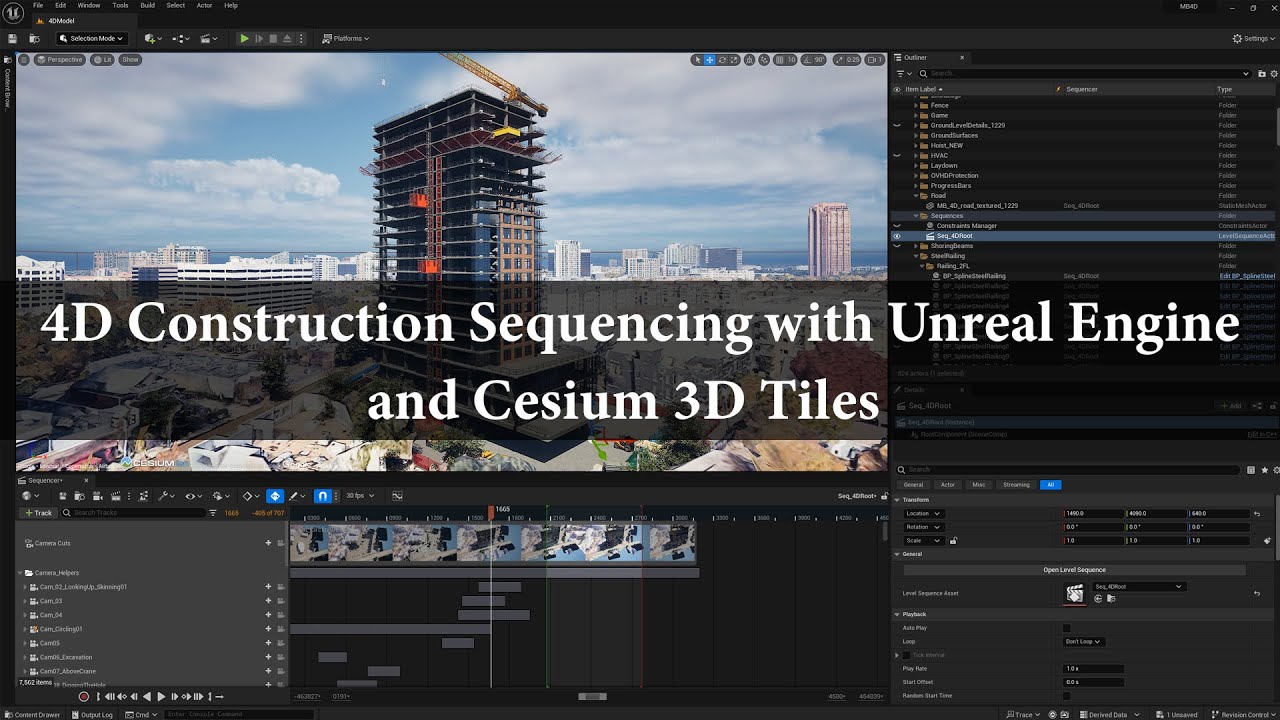Open the File menu
1280x720 pixels.
[38, 5]
